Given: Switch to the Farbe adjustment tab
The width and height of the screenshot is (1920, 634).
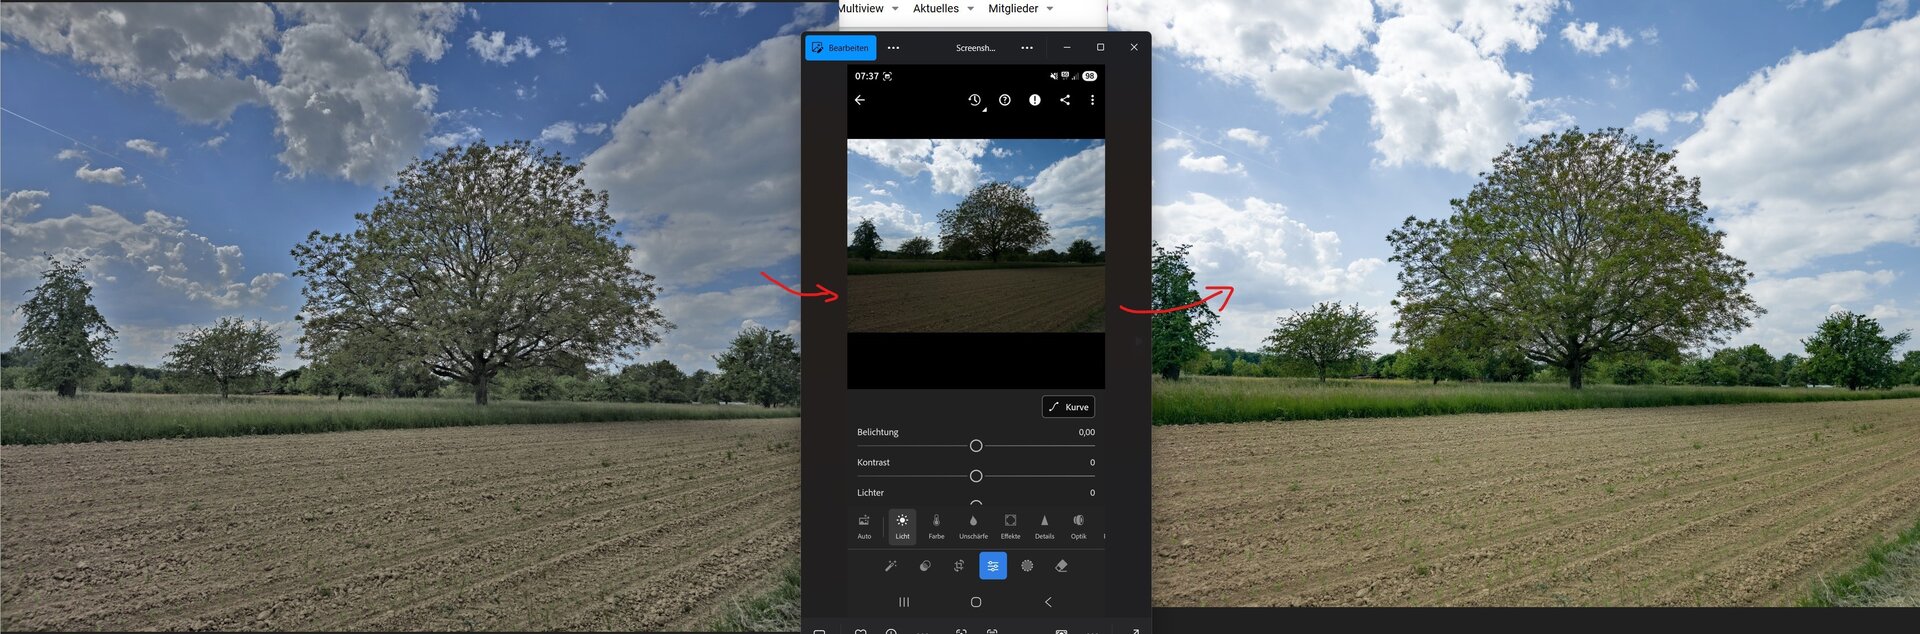Looking at the screenshot, I should coord(936,526).
